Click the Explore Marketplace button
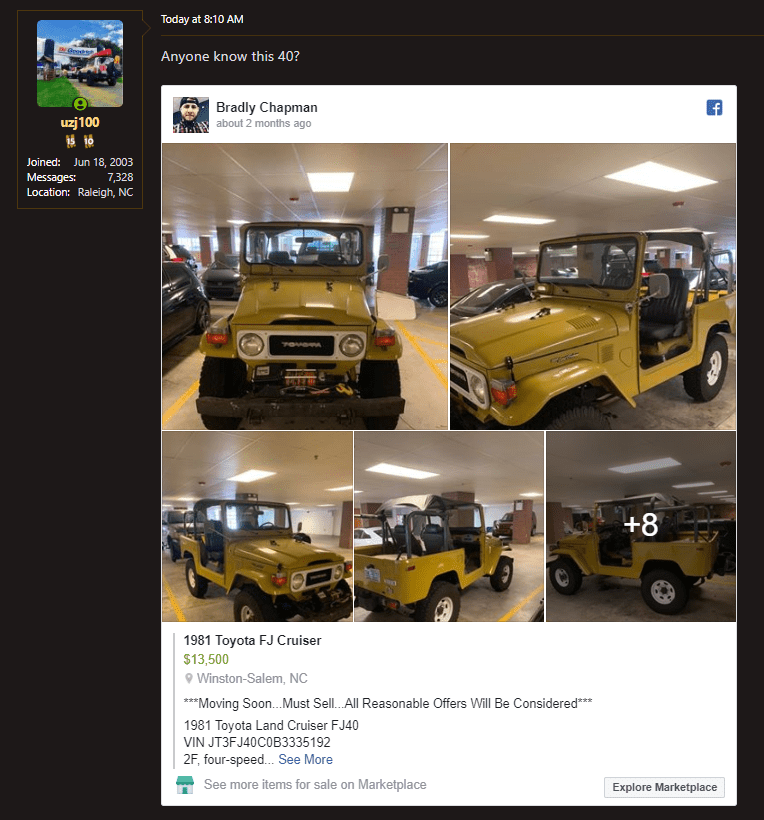 click(x=664, y=787)
